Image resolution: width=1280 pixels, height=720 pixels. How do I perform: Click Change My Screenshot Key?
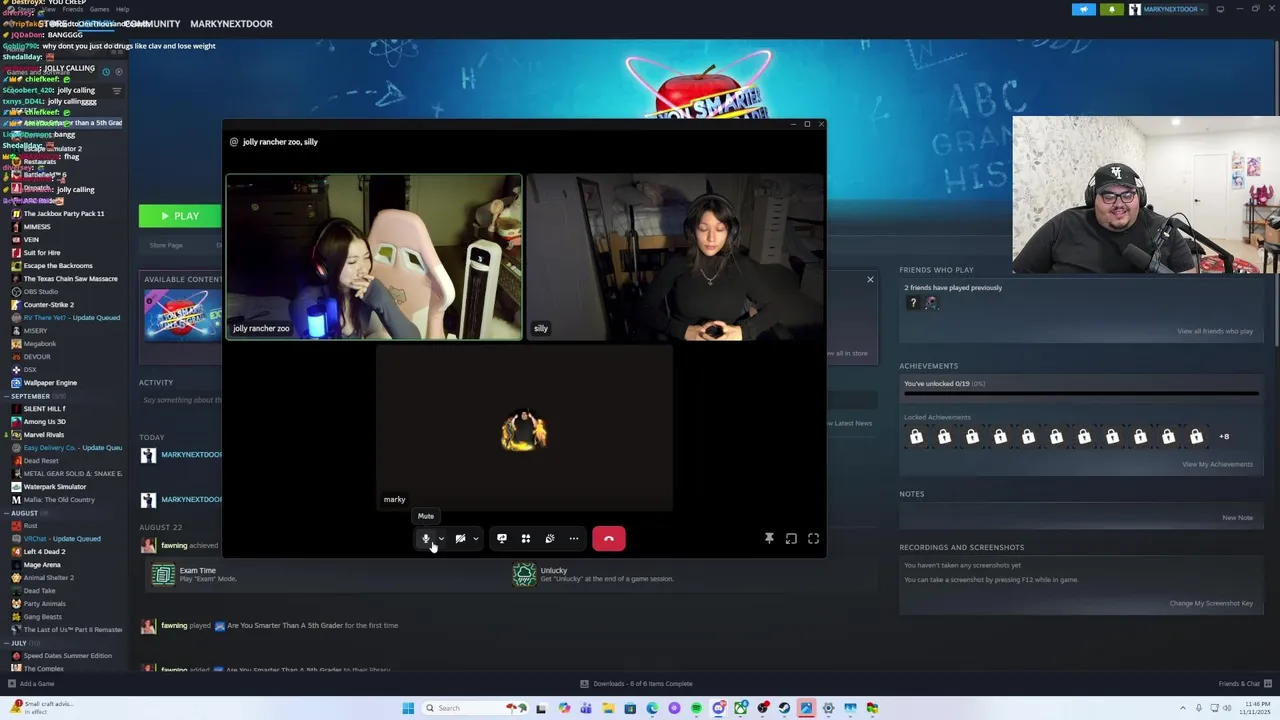pos(1211,603)
